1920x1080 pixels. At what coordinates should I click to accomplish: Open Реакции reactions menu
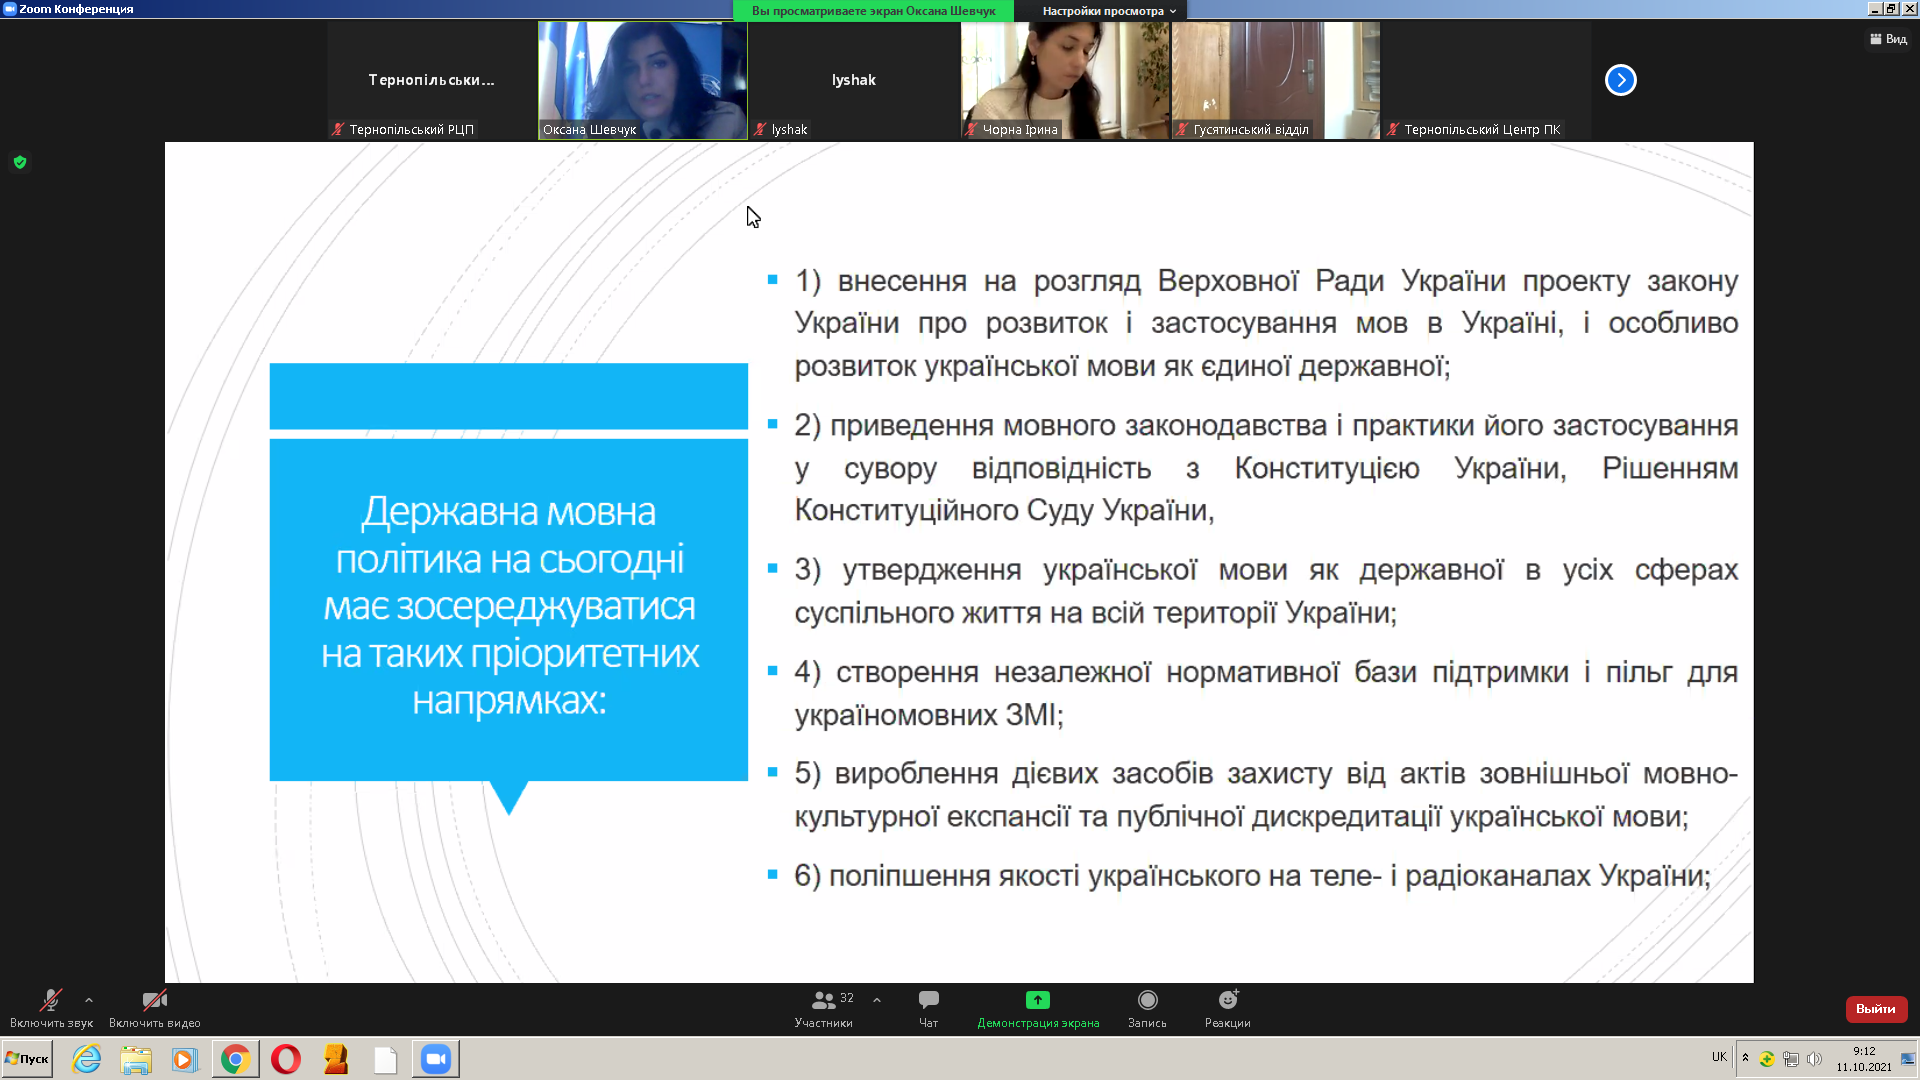(1227, 1008)
